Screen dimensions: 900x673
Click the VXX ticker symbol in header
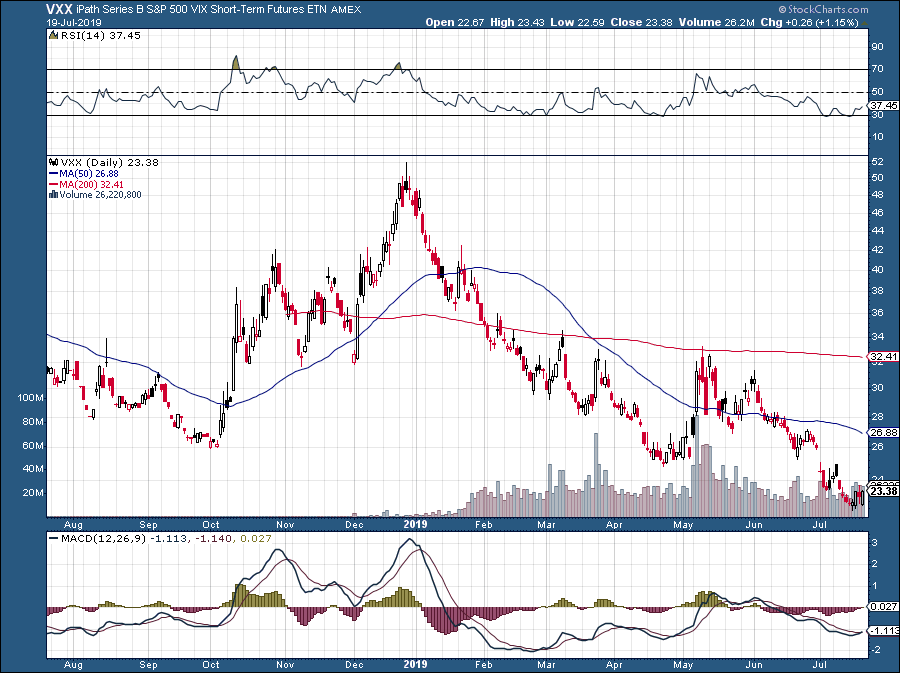(58, 9)
